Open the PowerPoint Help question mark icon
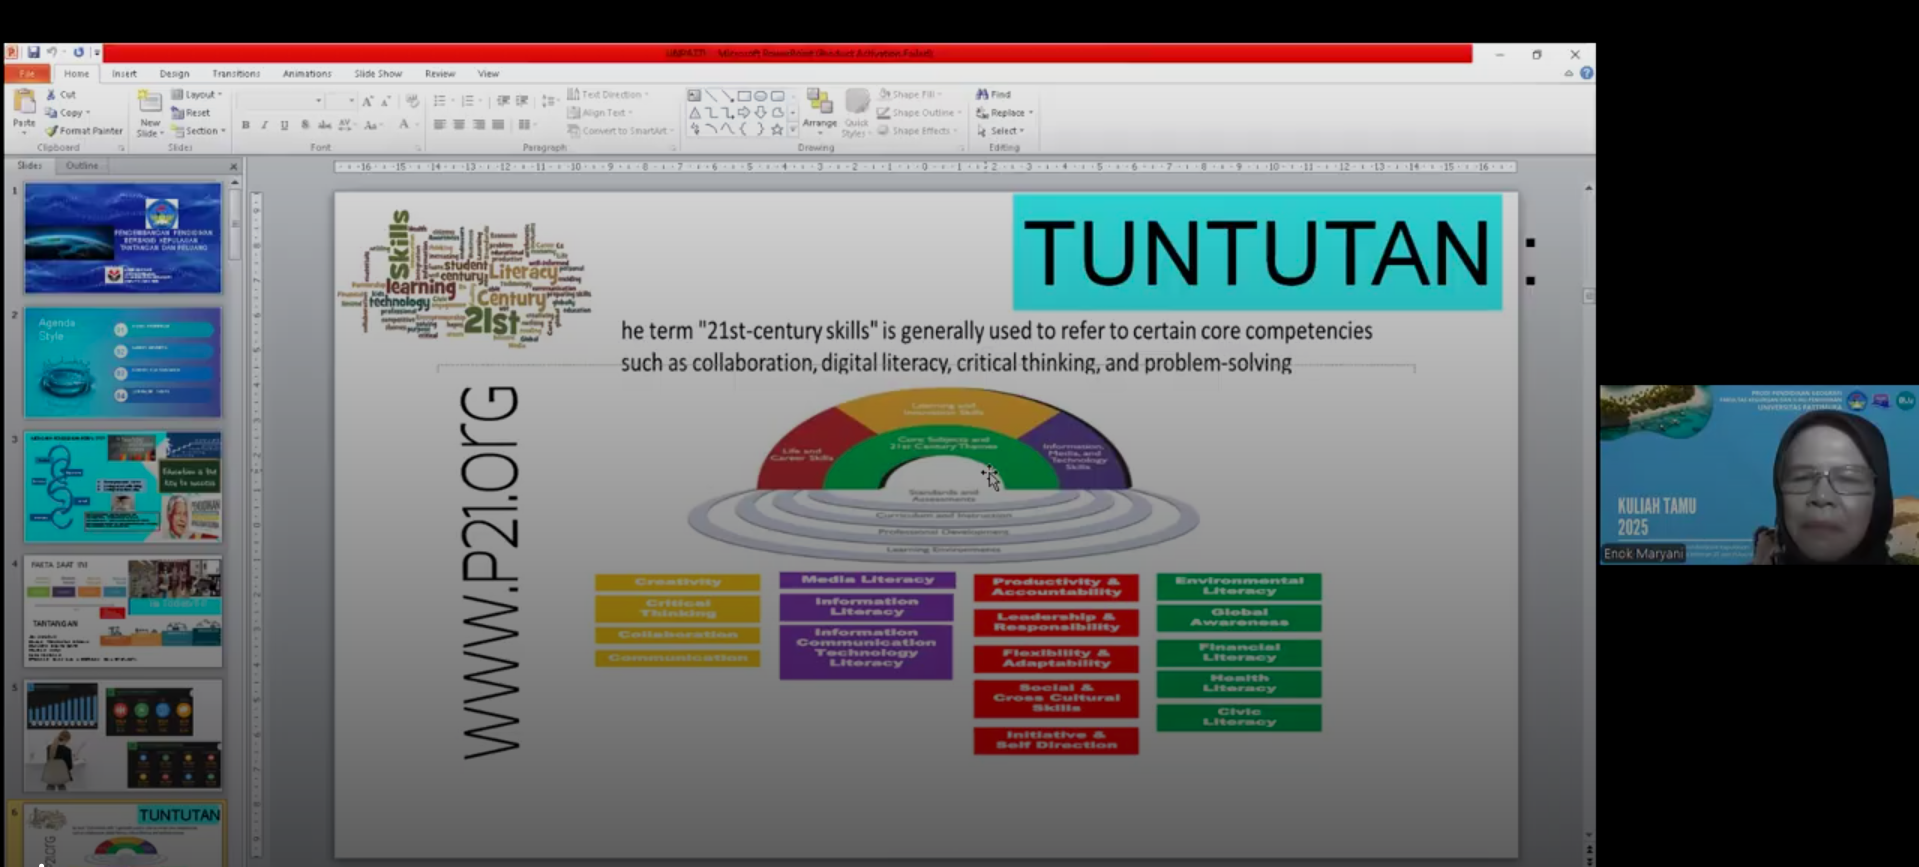Image resolution: width=1919 pixels, height=867 pixels. 1586,73
